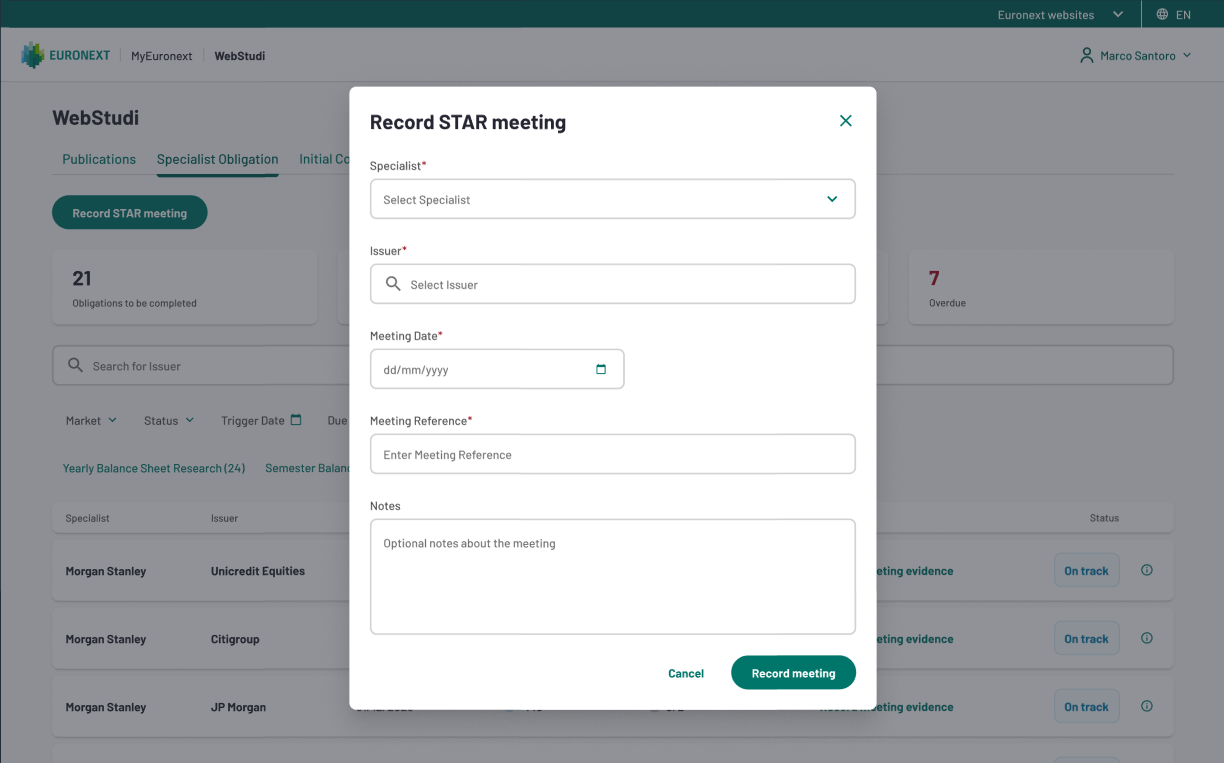Click the Enter Meeting Reference field
Viewport: 1224px width, 763px height.
612,454
